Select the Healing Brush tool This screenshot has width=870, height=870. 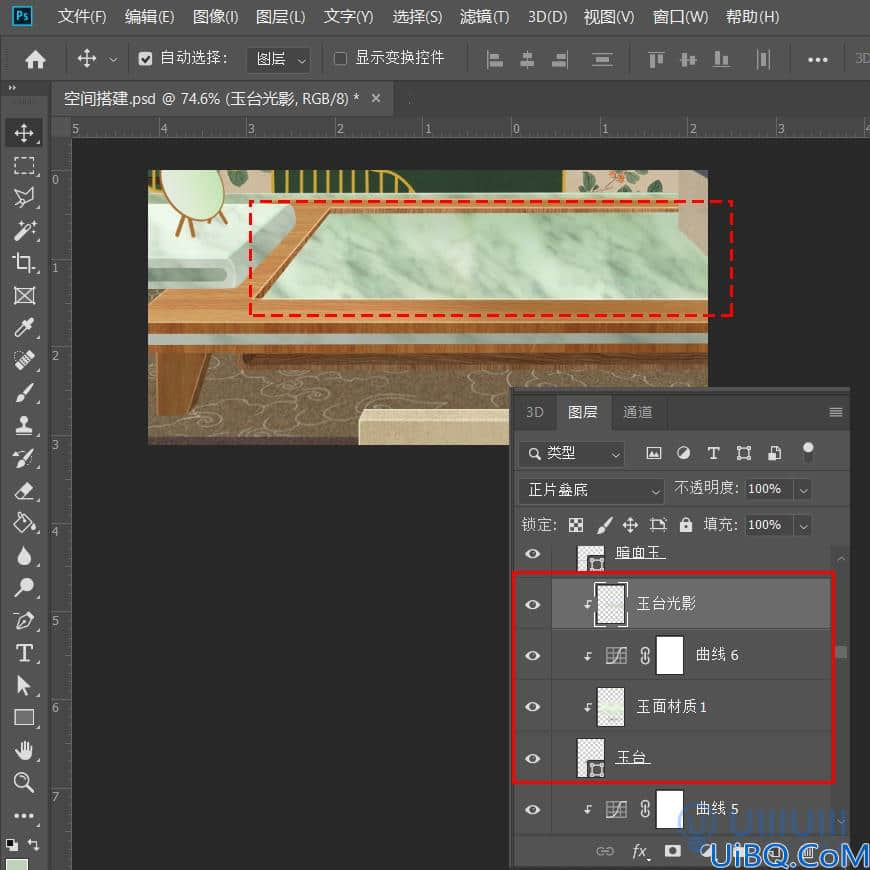pyautogui.click(x=24, y=360)
